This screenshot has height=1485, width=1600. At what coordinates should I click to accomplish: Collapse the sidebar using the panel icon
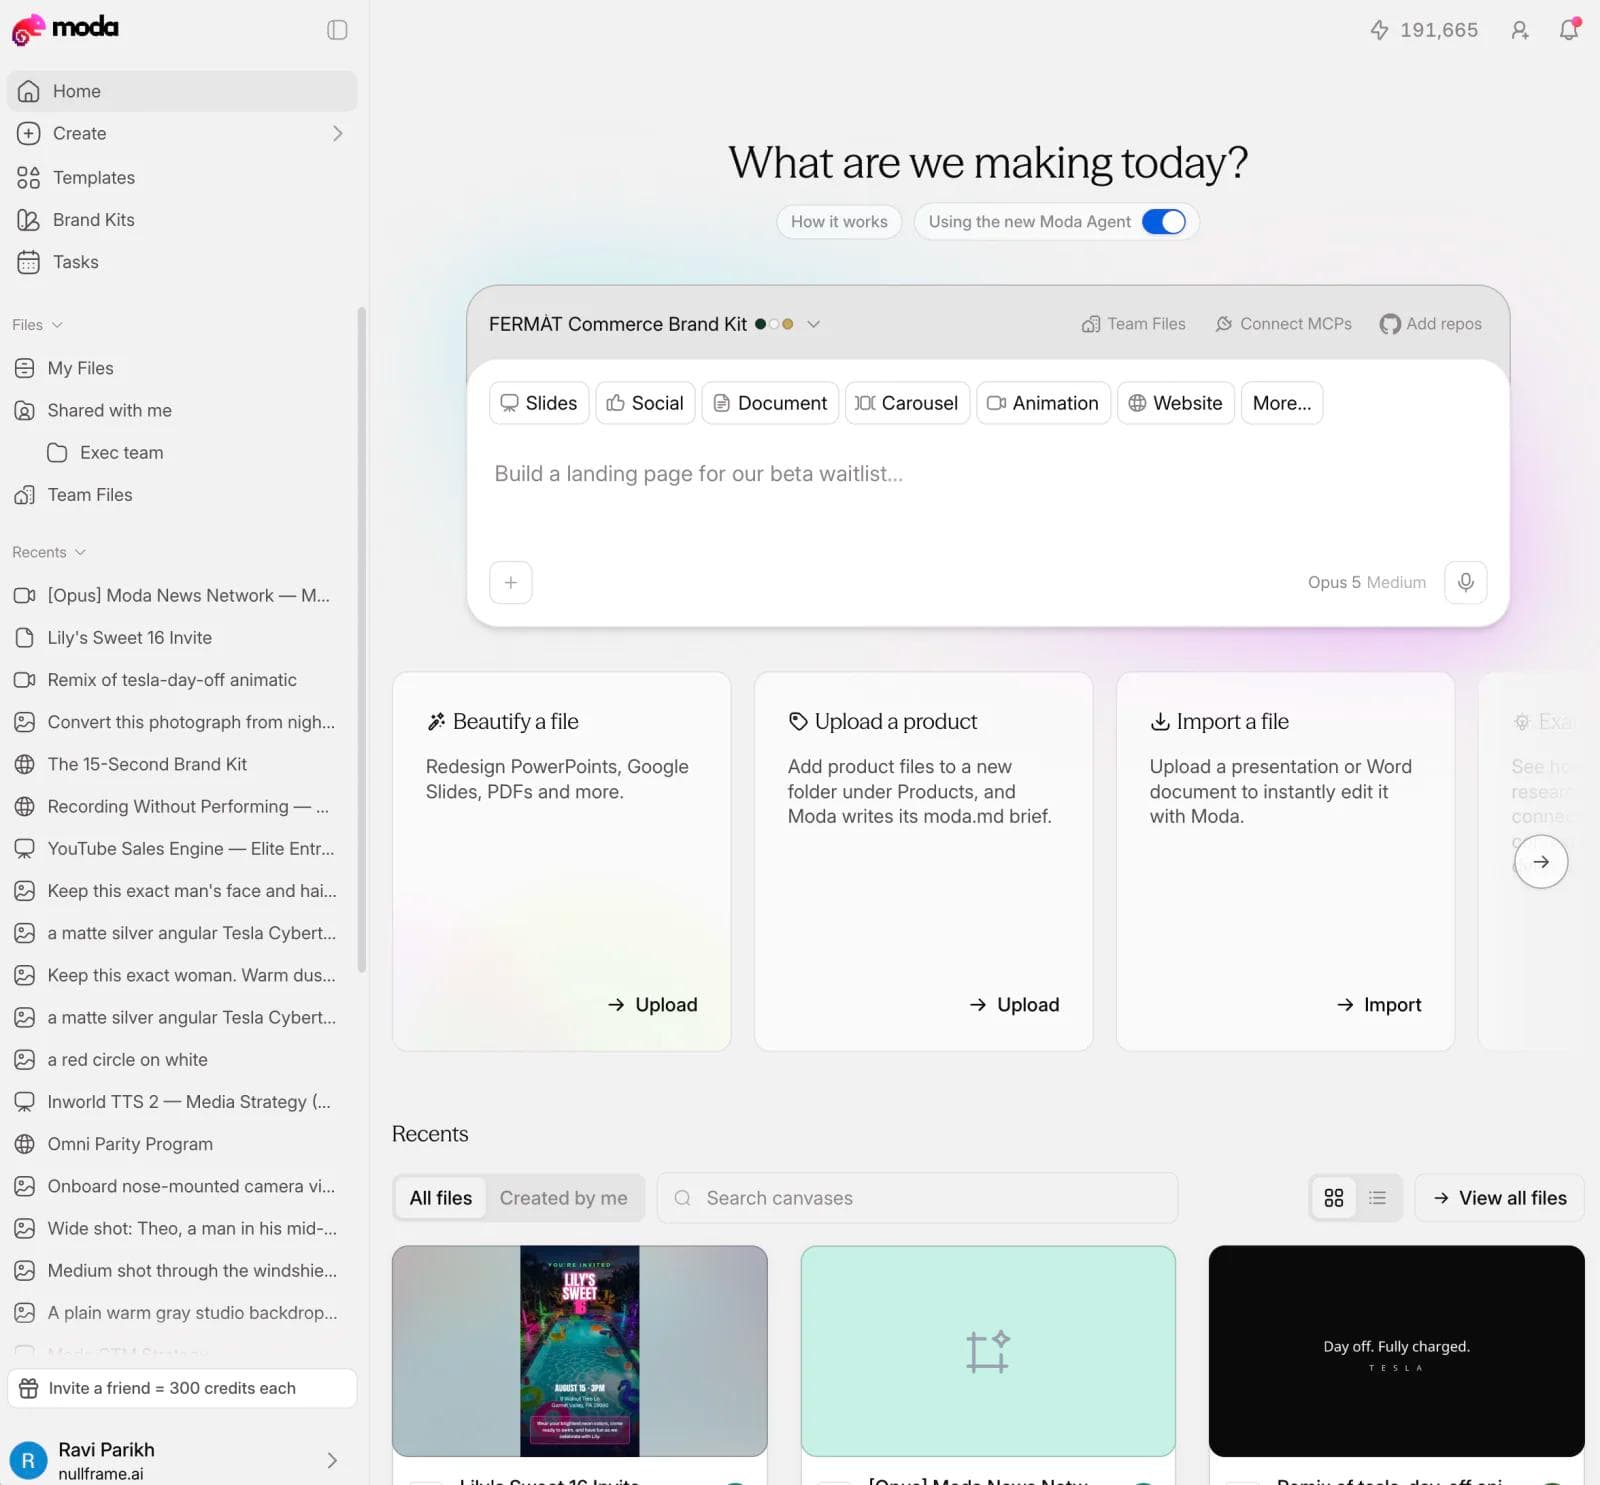337,30
